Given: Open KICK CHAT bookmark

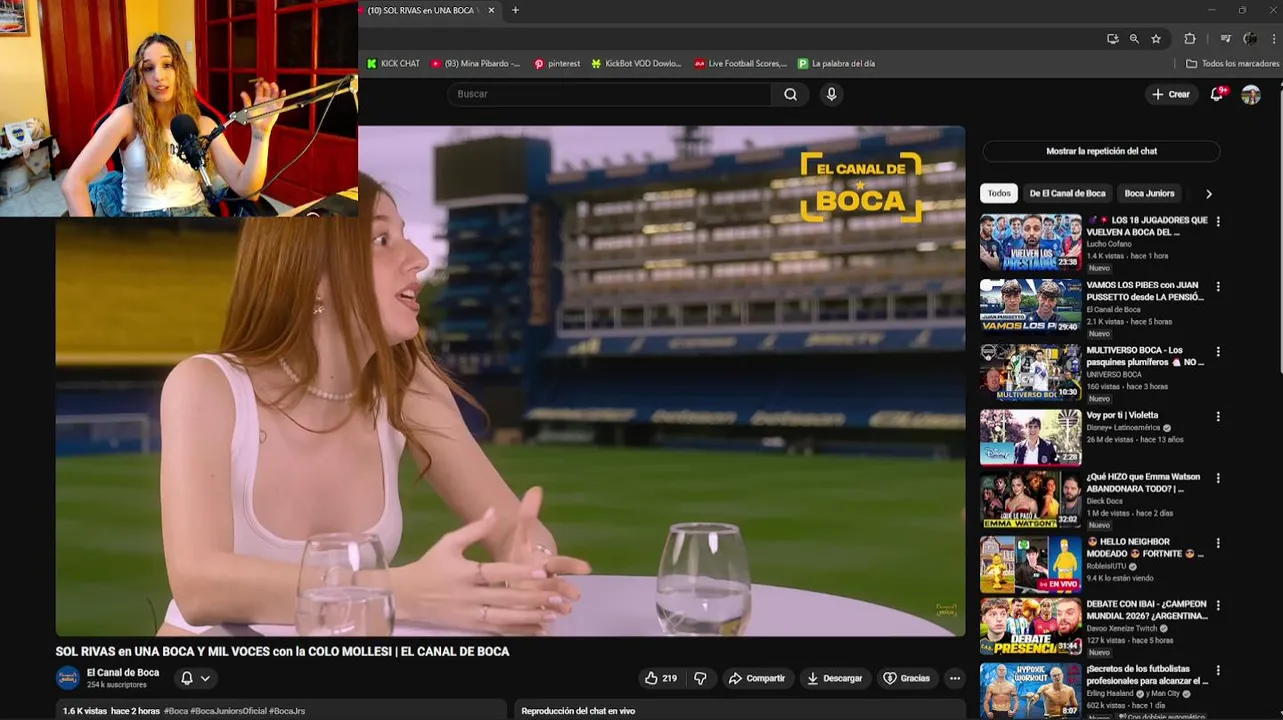Looking at the screenshot, I should 393,63.
